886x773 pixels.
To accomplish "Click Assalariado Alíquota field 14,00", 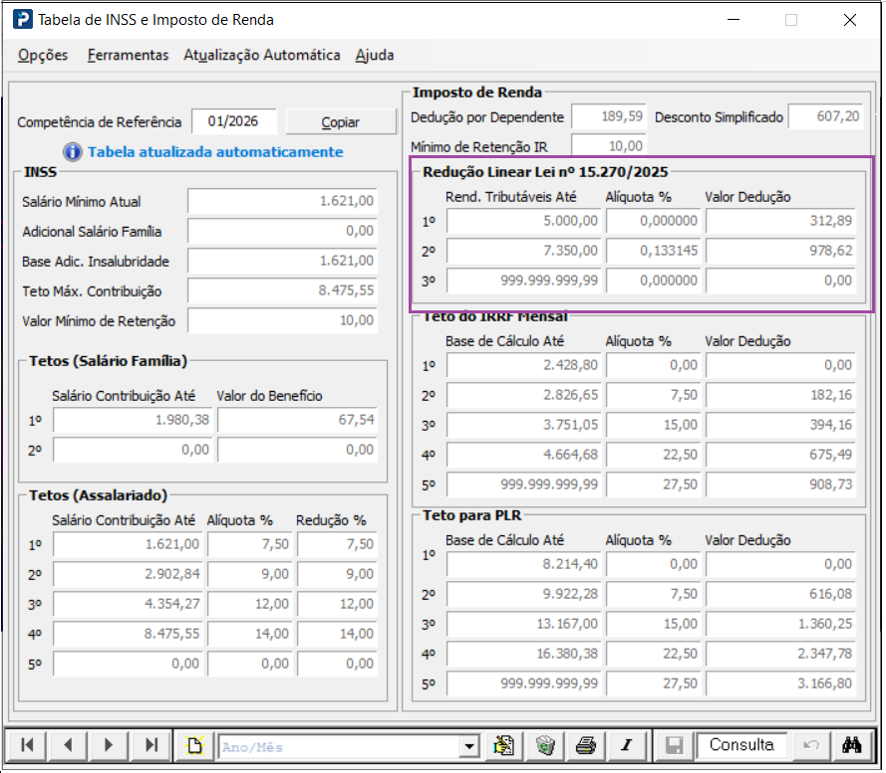I will pyautogui.click(x=250, y=634).
